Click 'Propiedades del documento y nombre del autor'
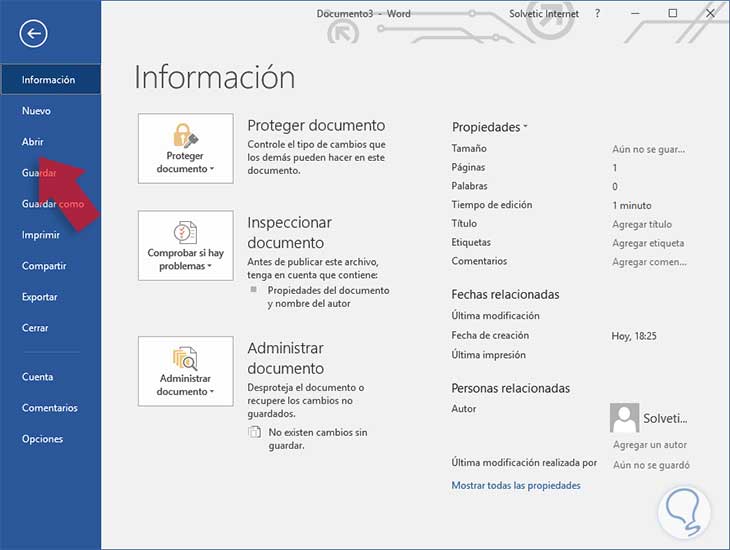This screenshot has width=730, height=550. [328, 297]
